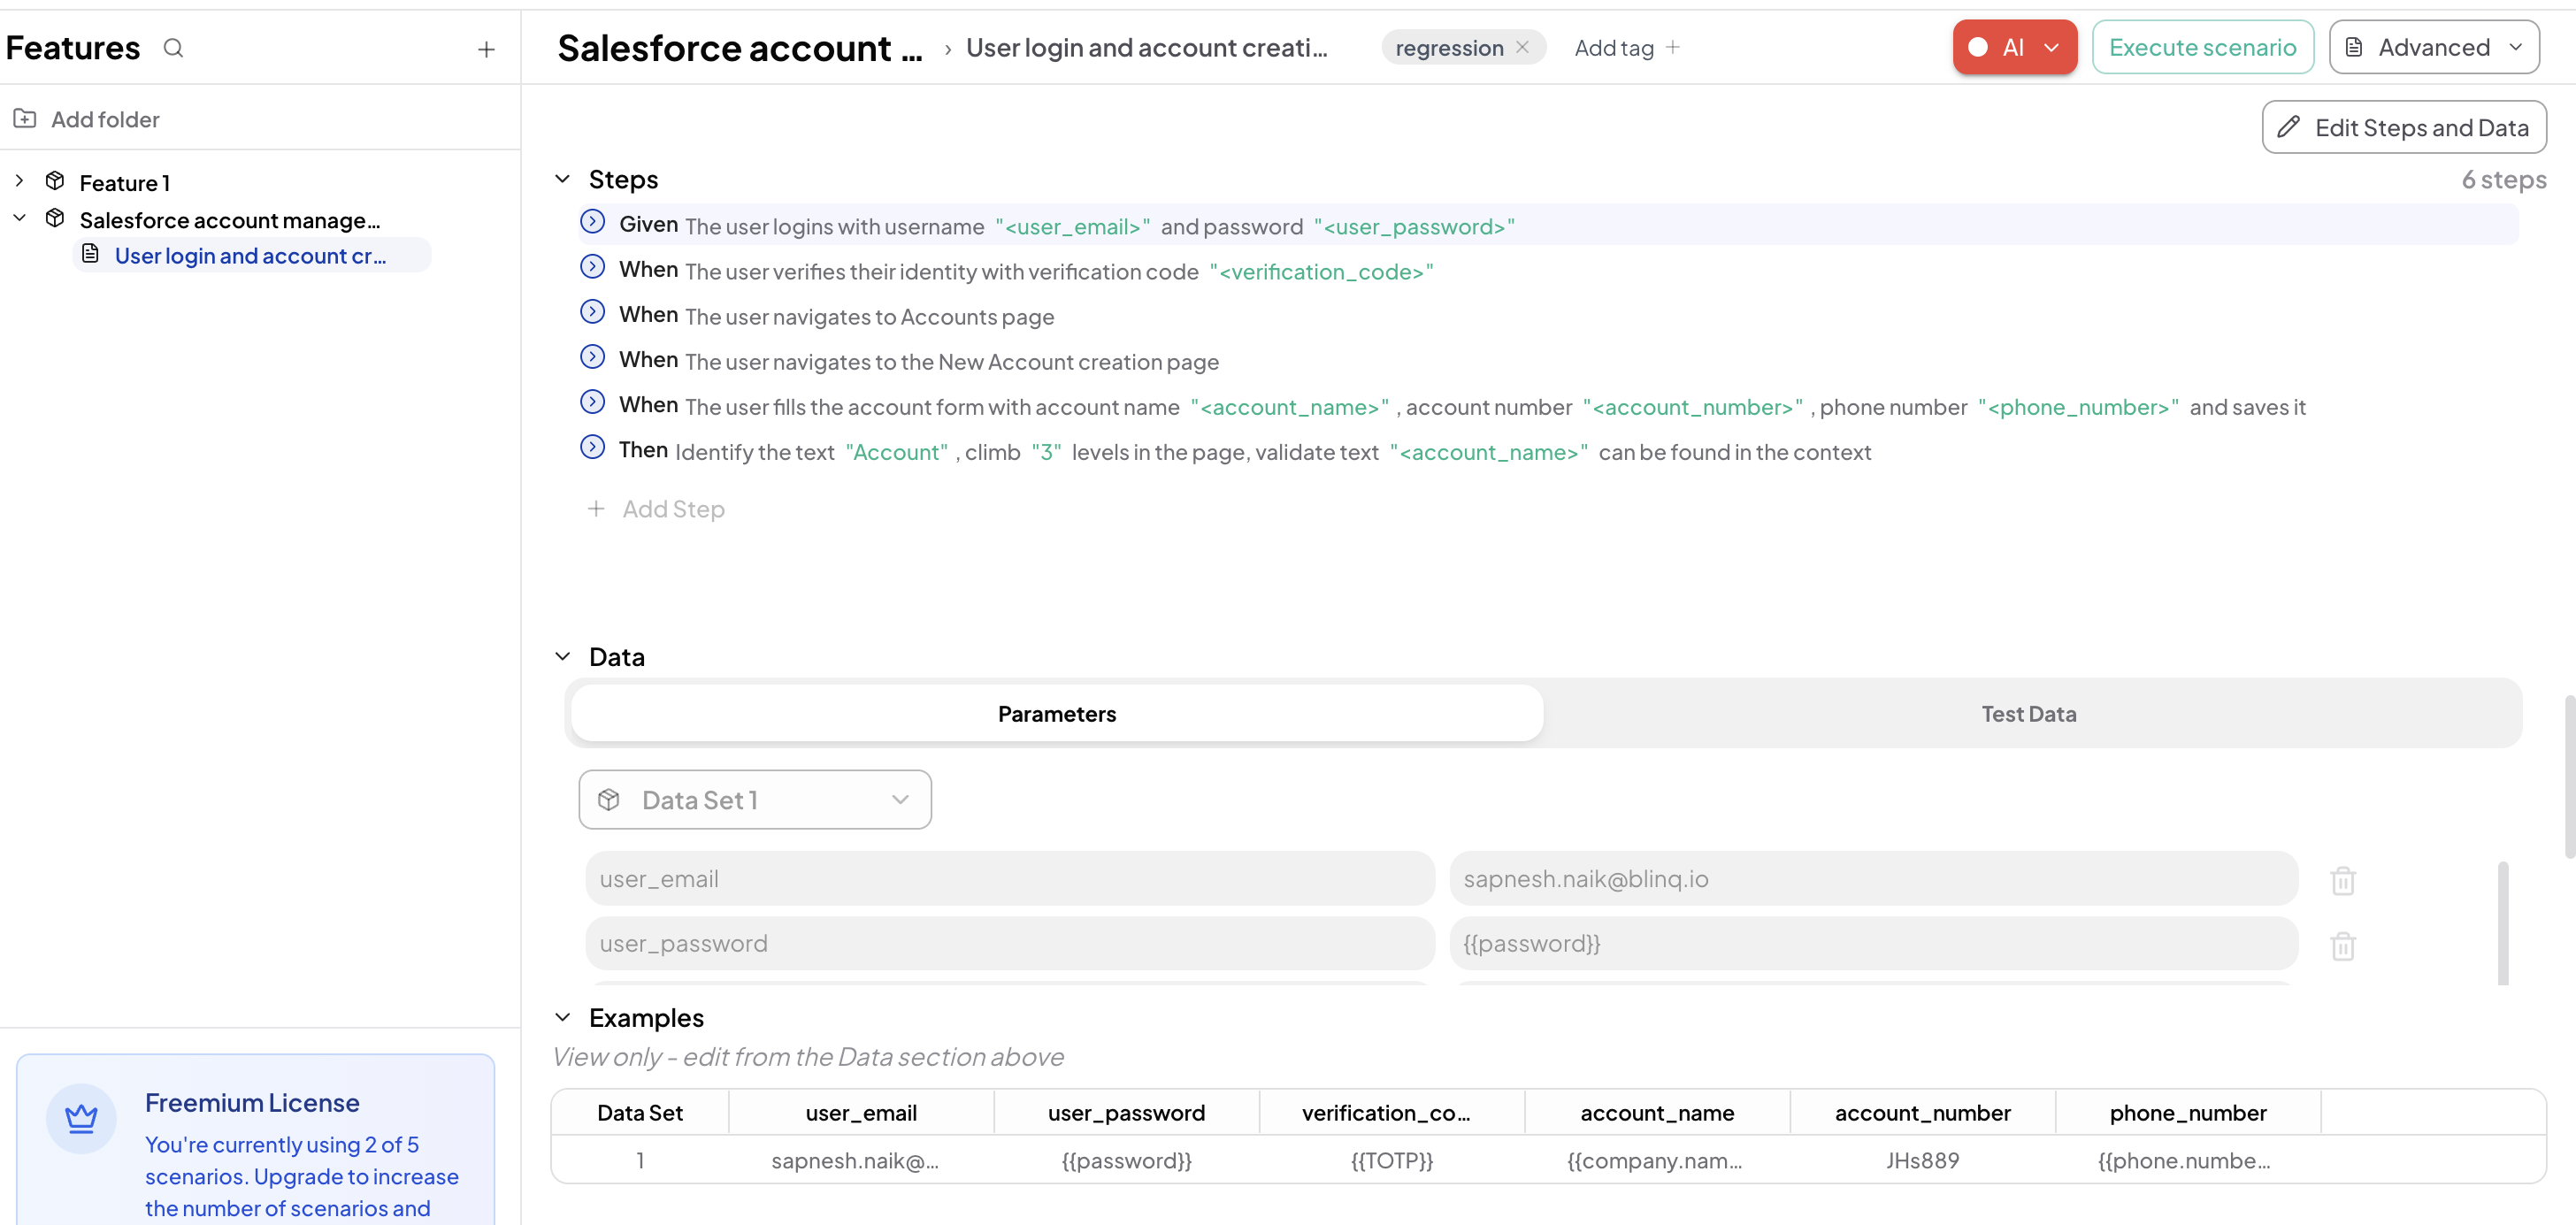Collapse the Steps section
The image size is (2576, 1225).
click(563, 179)
